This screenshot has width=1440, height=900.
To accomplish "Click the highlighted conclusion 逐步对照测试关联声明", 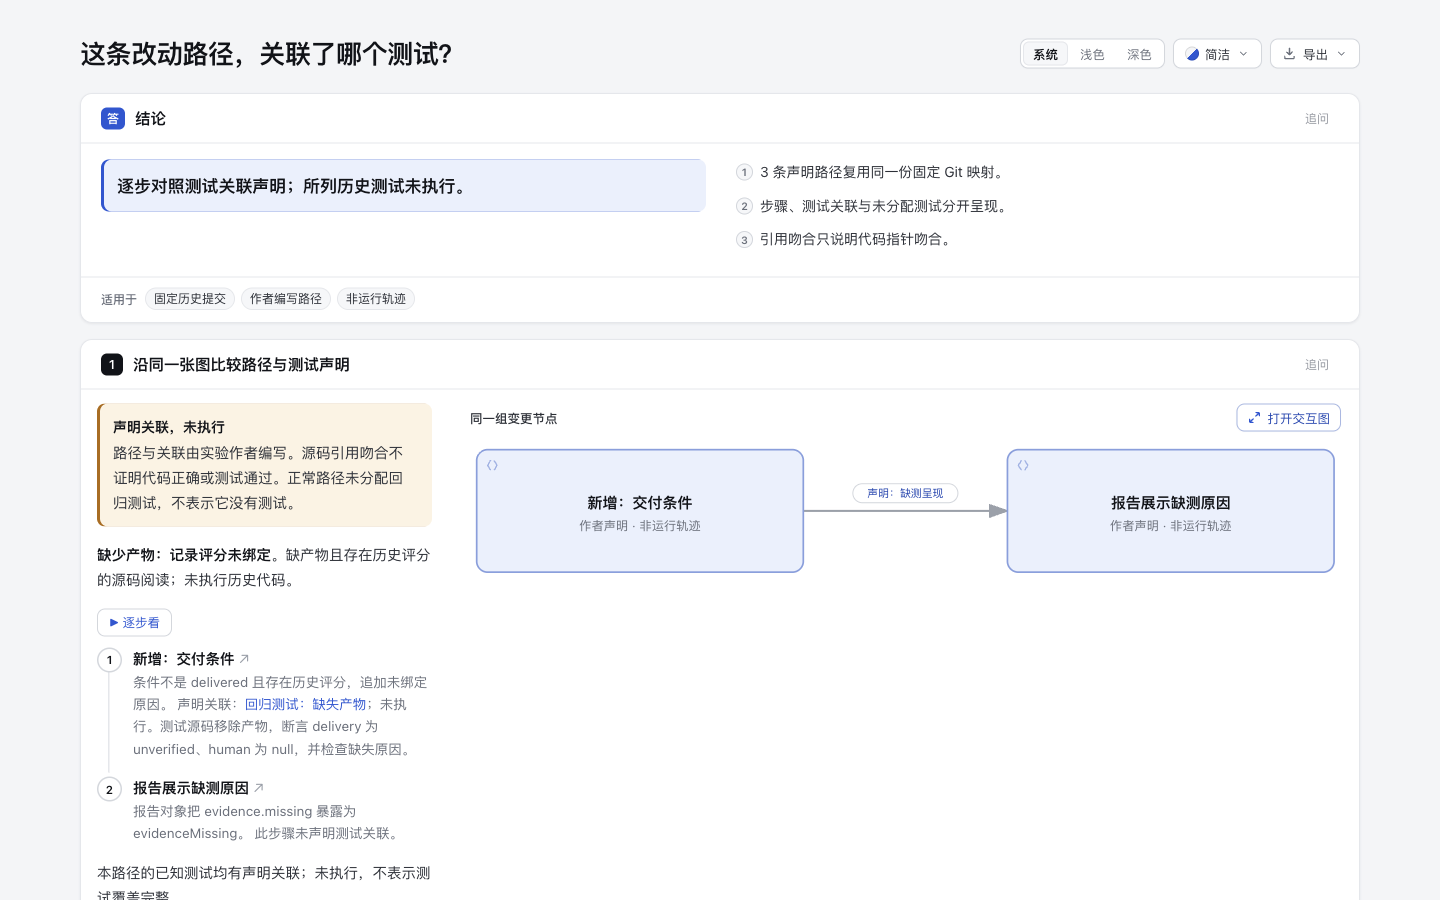I will click(x=403, y=186).
